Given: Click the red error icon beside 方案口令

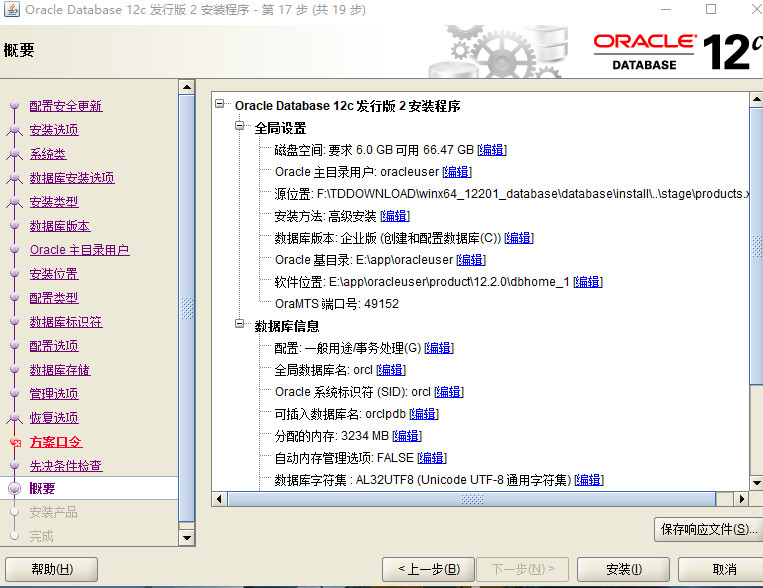Looking at the screenshot, I should pos(16,442).
